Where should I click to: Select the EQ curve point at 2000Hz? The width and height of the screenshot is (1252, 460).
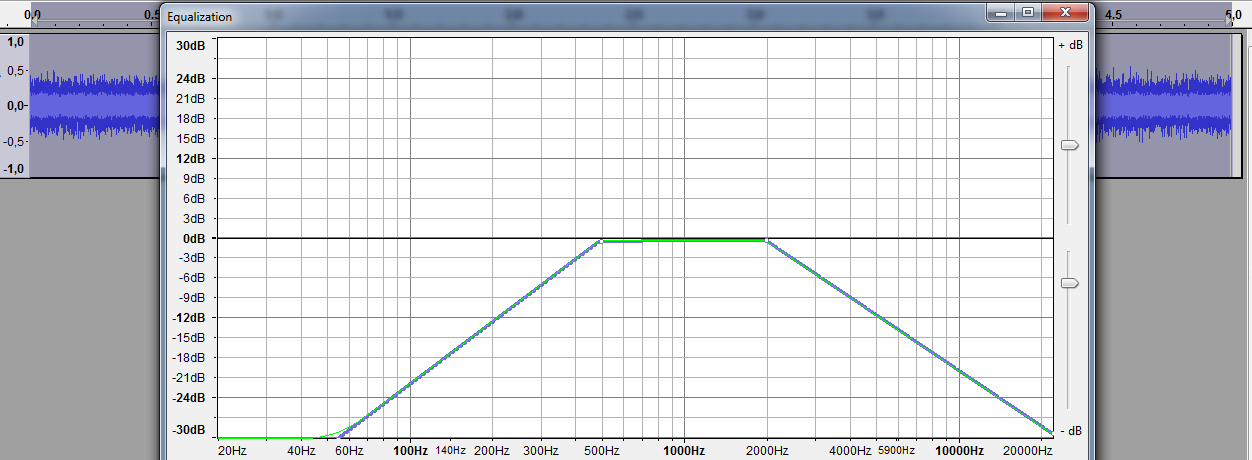point(766,240)
